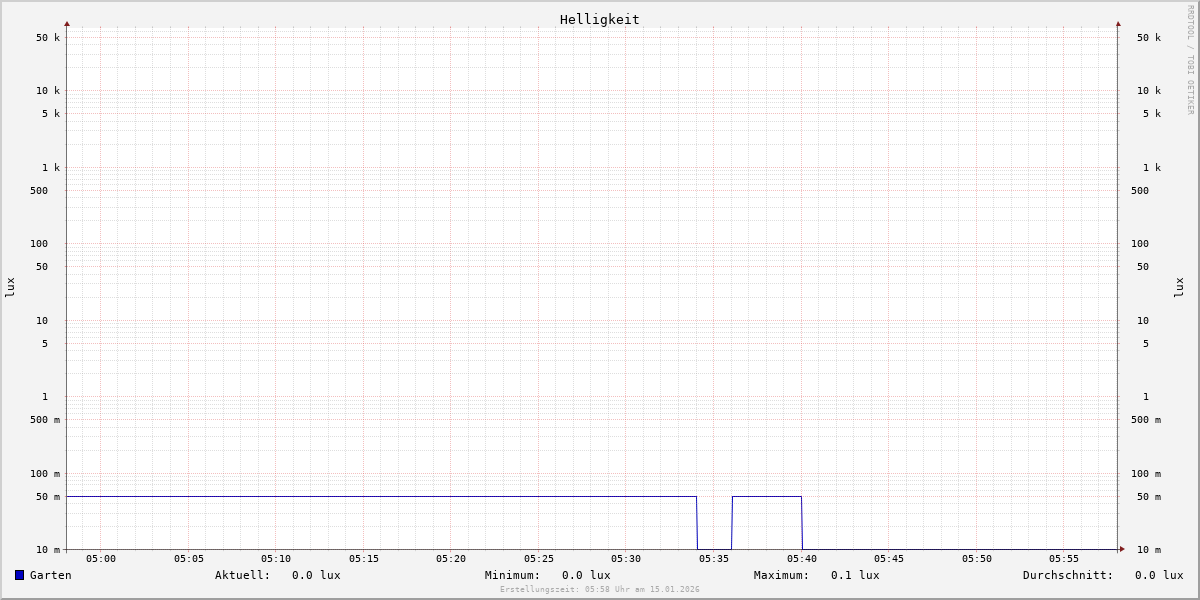Click the 05:05 time axis label

189,559
